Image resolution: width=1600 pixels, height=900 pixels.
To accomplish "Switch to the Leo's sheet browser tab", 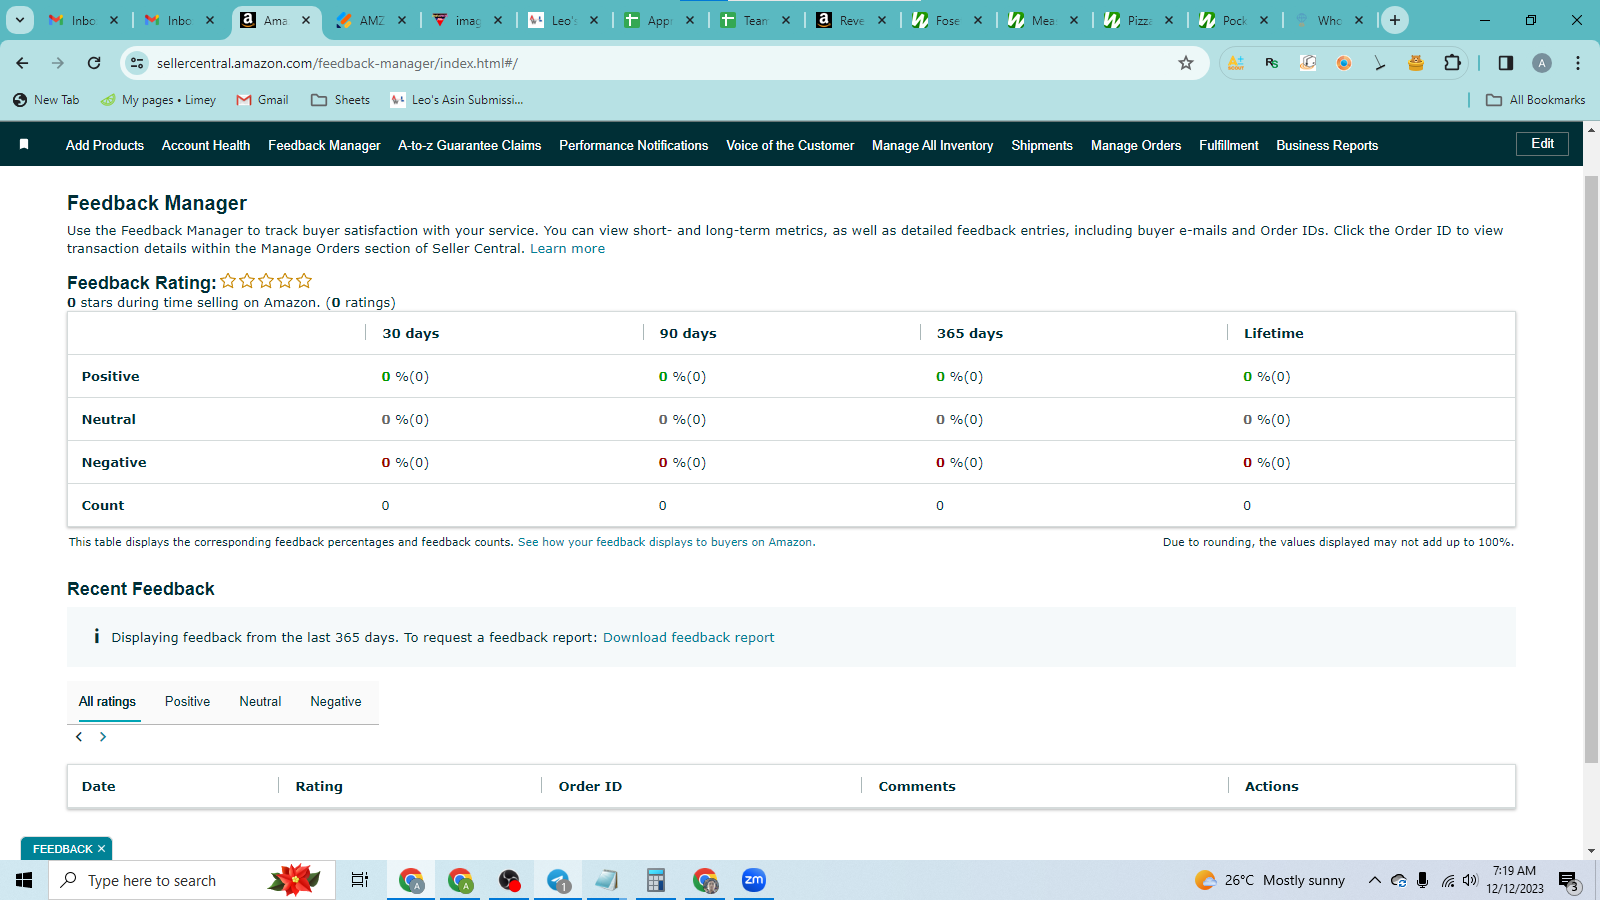I will click(562, 20).
